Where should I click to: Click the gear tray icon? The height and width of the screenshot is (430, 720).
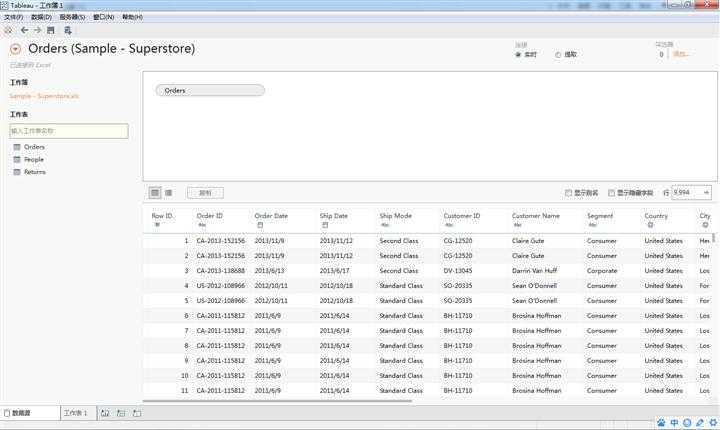pos(713,423)
